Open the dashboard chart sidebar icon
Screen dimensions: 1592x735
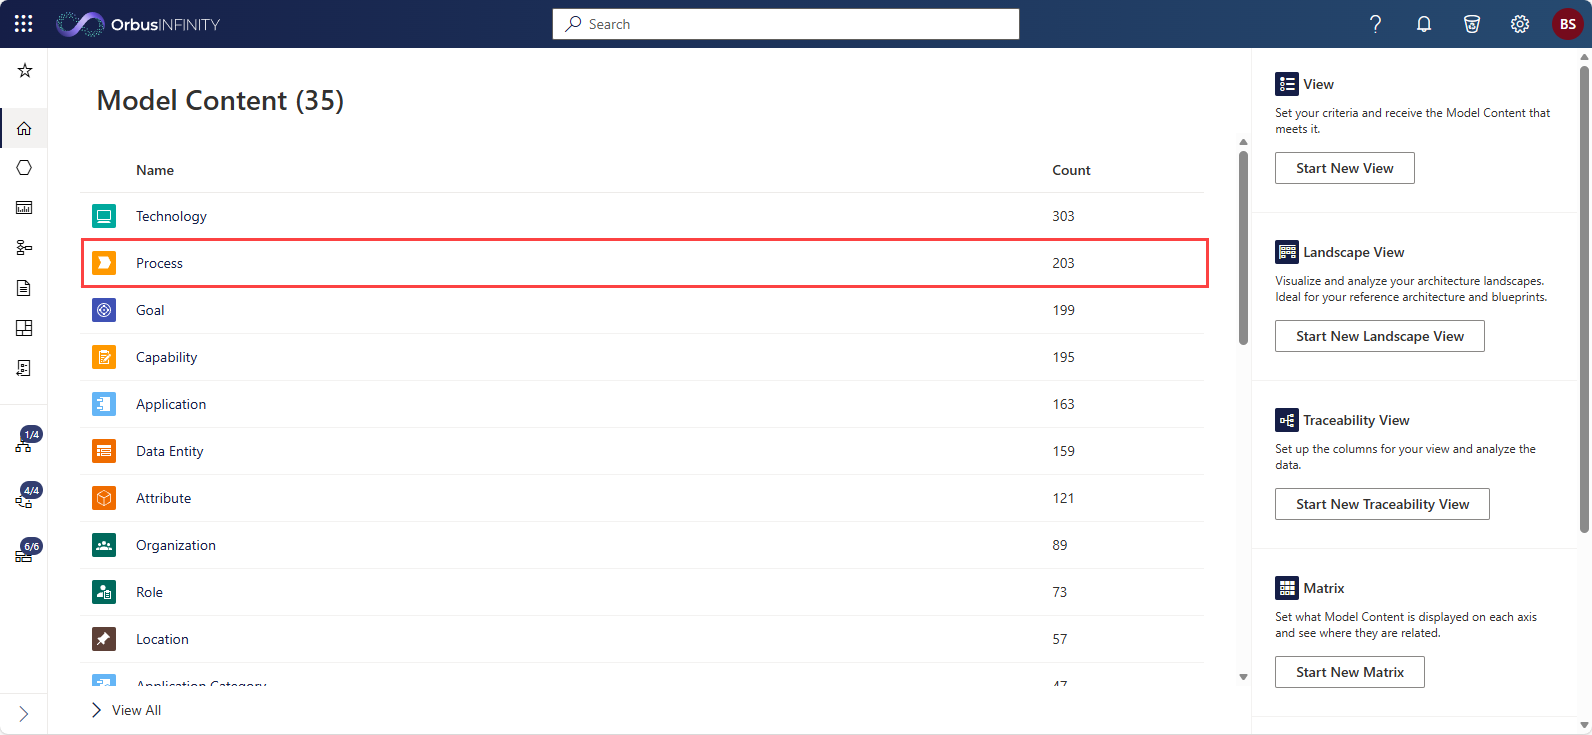pos(24,208)
